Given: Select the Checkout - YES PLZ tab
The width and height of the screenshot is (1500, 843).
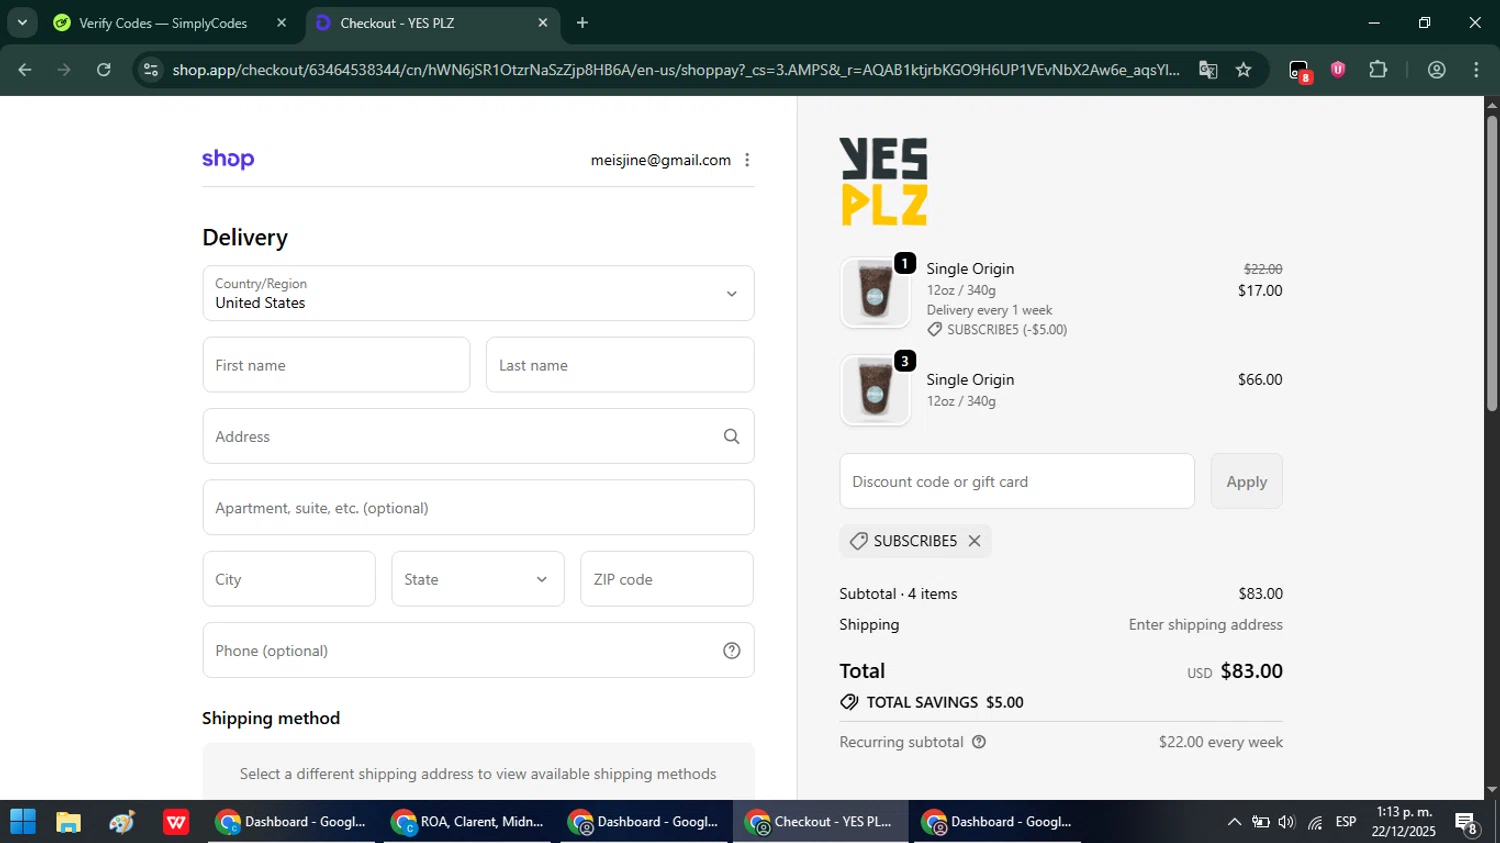Looking at the screenshot, I should [x=430, y=23].
